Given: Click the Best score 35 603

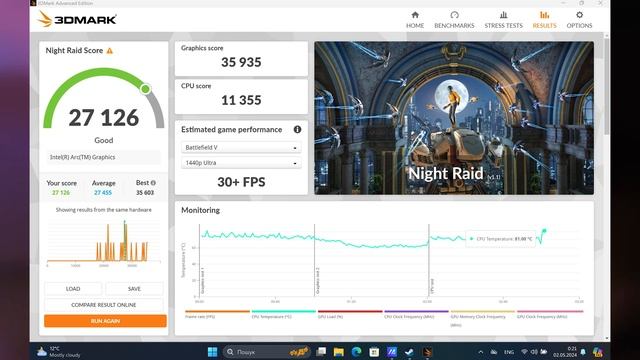Looking at the screenshot, I should [145, 193].
